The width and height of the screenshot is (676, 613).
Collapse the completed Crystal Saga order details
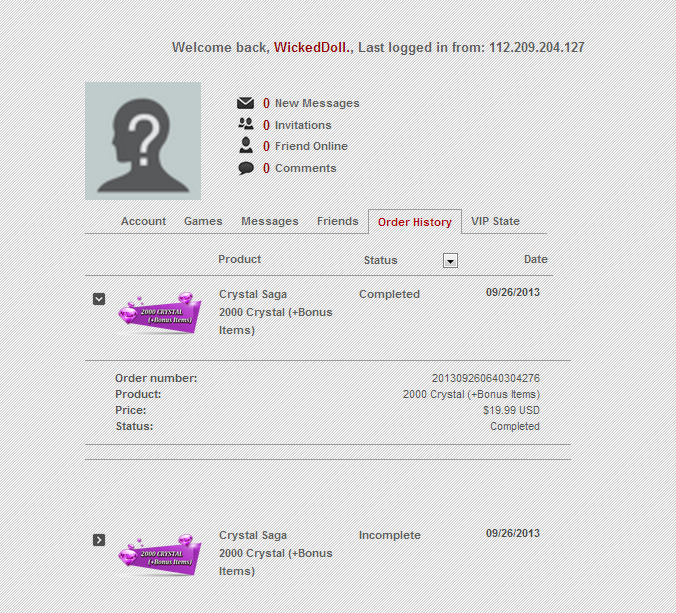pos(99,299)
